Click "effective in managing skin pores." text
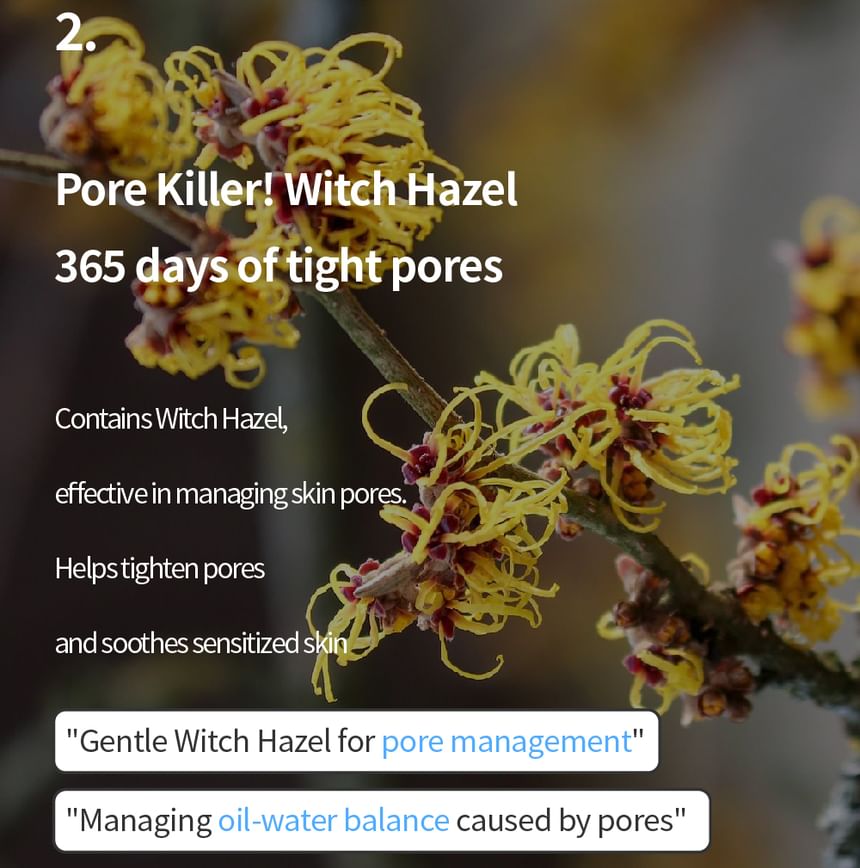860x868 pixels. click(x=231, y=494)
